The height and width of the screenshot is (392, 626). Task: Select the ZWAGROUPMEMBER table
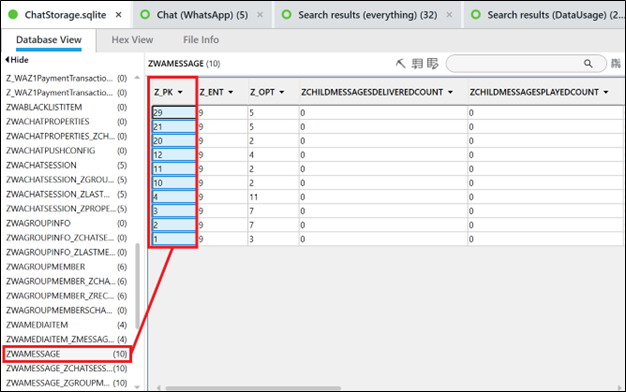(67, 267)
